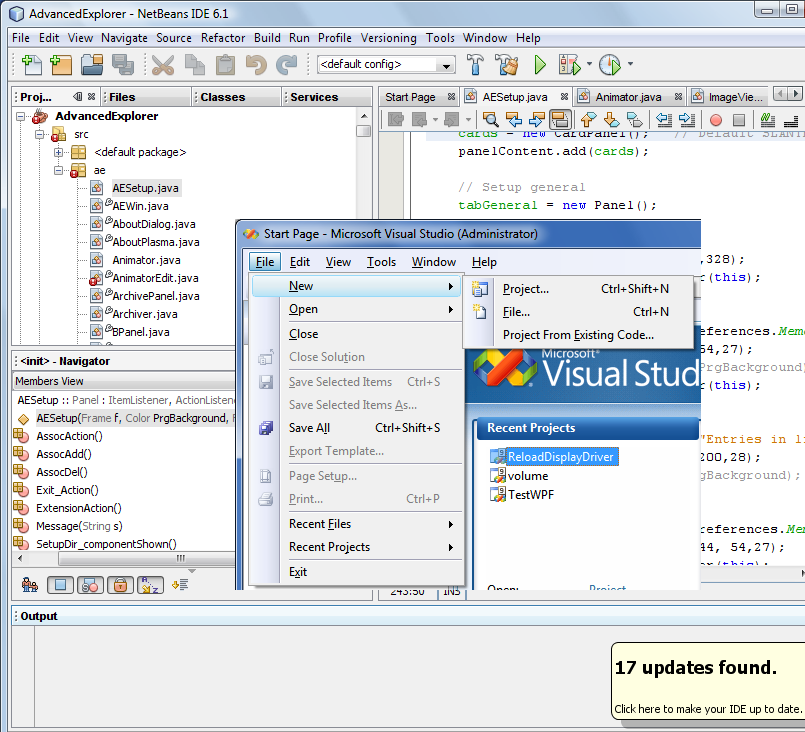Toggle Show Inherited Members in Navigator
This screenshot has width=805, height=732.
point(30,585)
